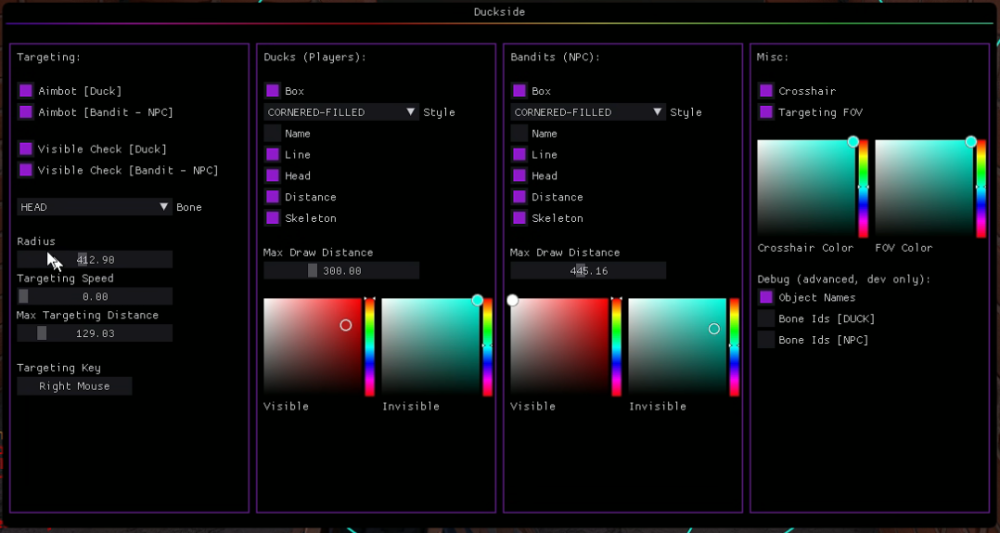The height and width of the screenshot is (533, 1000).
Task: Click the Bandits Invisible color picker square
Action: [x=676, y=345]
